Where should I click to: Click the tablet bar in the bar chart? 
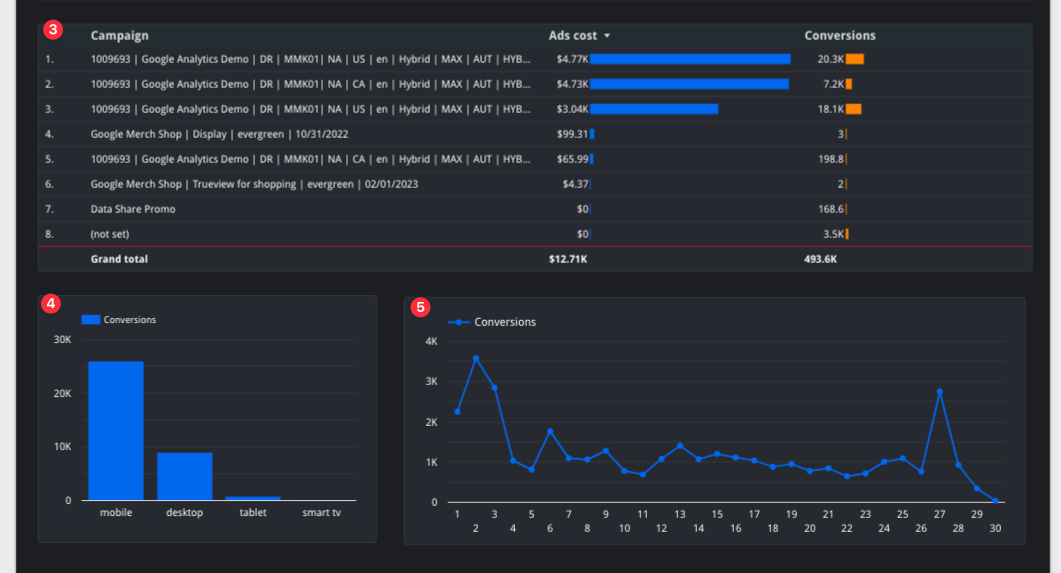[x=253, y=499]
